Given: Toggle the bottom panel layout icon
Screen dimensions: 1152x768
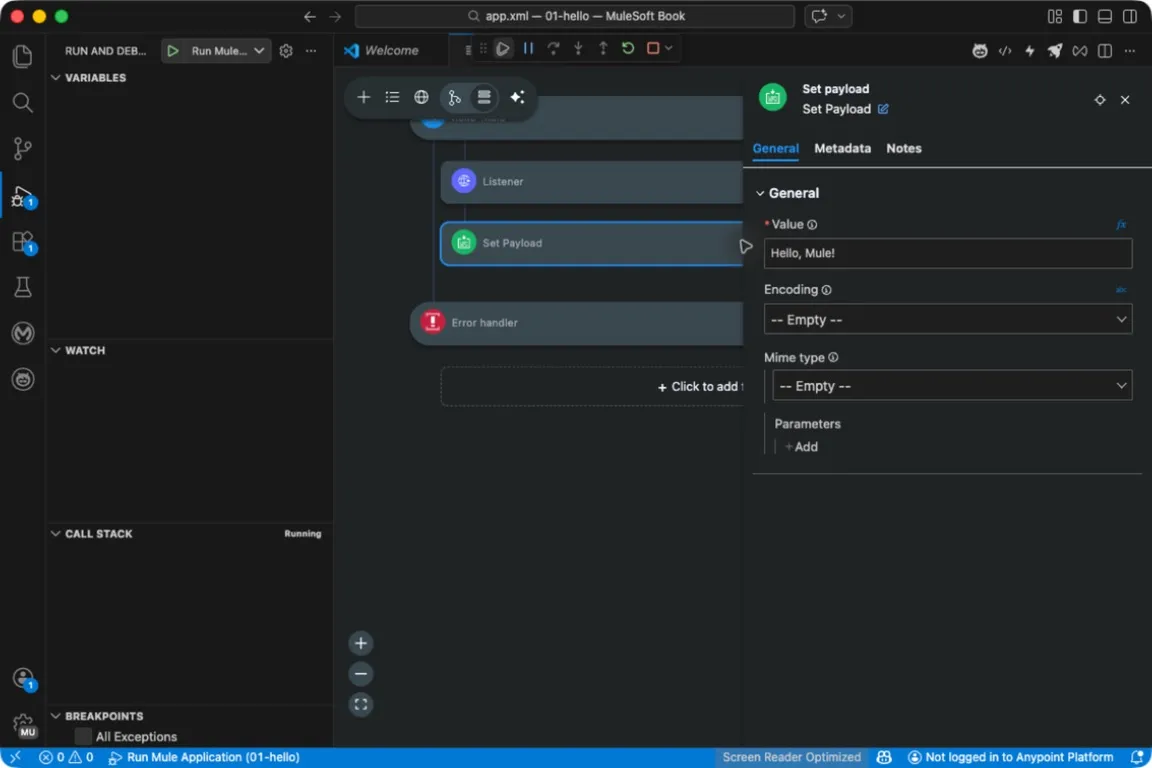Looking at the screenshot, I should point(1104,16).
